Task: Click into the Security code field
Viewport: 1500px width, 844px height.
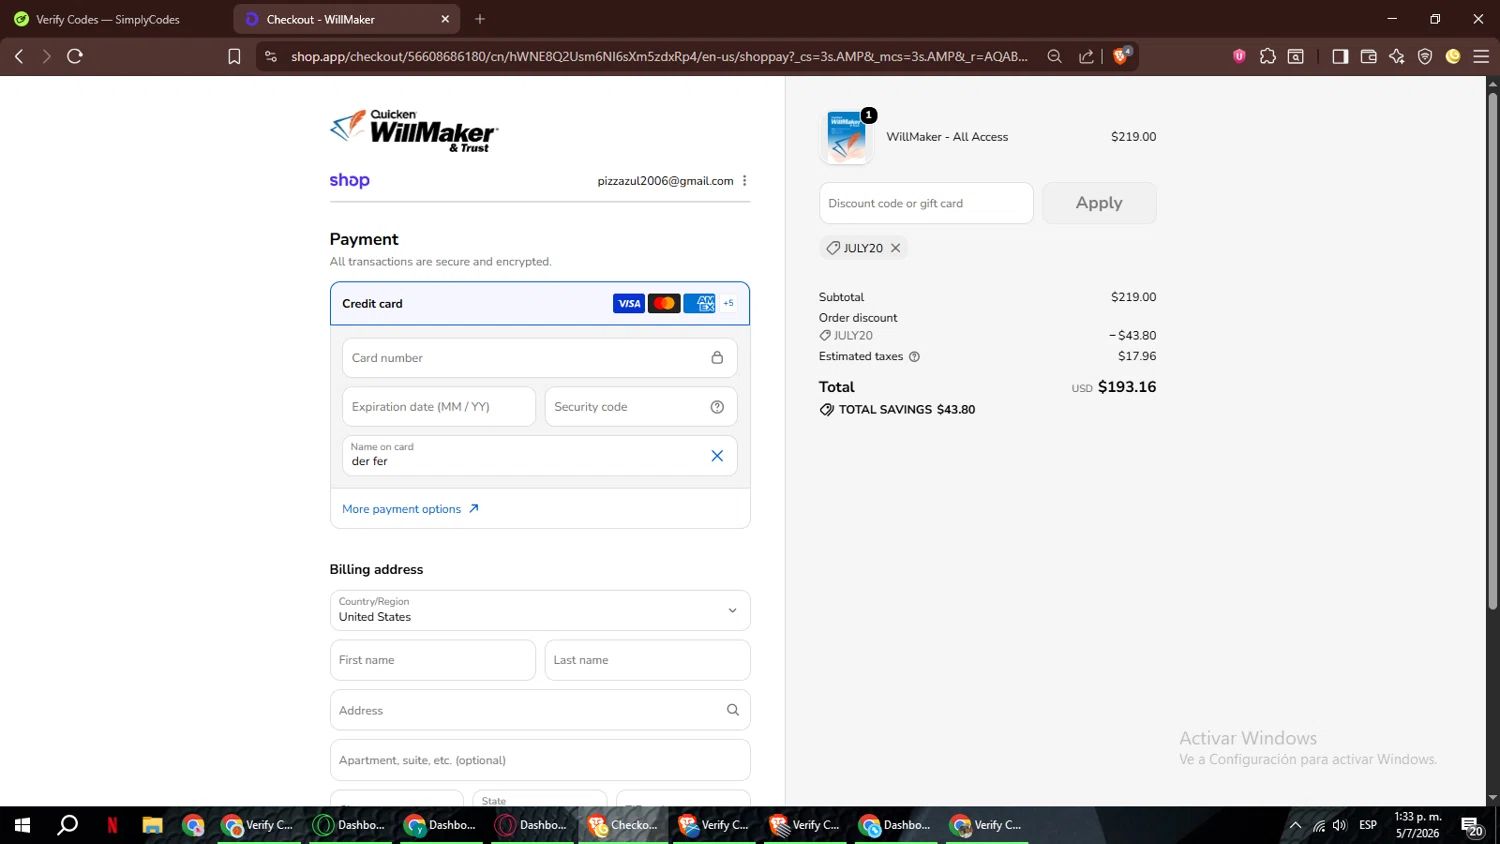Action: pos(641,407)
